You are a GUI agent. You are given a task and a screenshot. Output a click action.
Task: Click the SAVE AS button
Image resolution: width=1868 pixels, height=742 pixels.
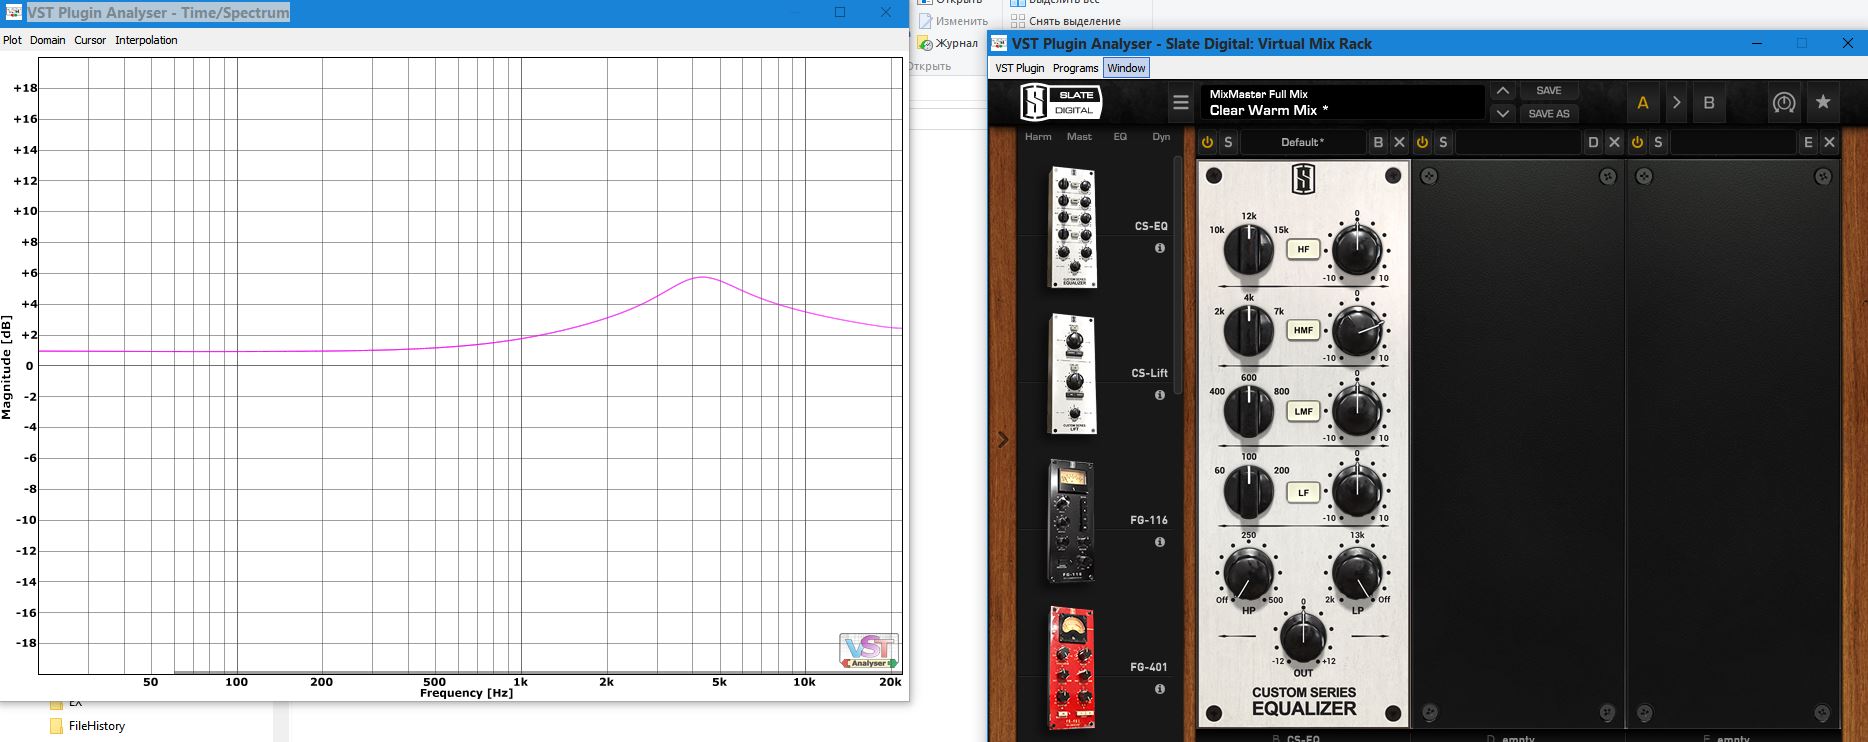click(x=1549, y=114)
